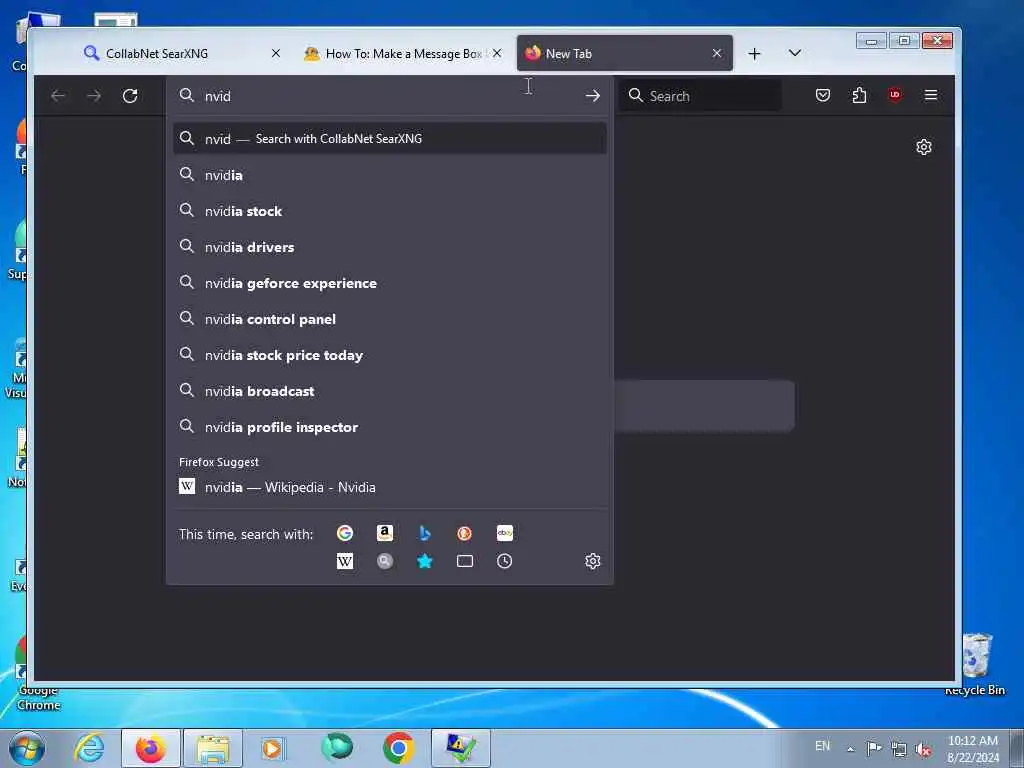This screenshot has width=1024, height=768.
Task: Switch to How To: Make a Message Box tab
Action: [x=403, y=54]
